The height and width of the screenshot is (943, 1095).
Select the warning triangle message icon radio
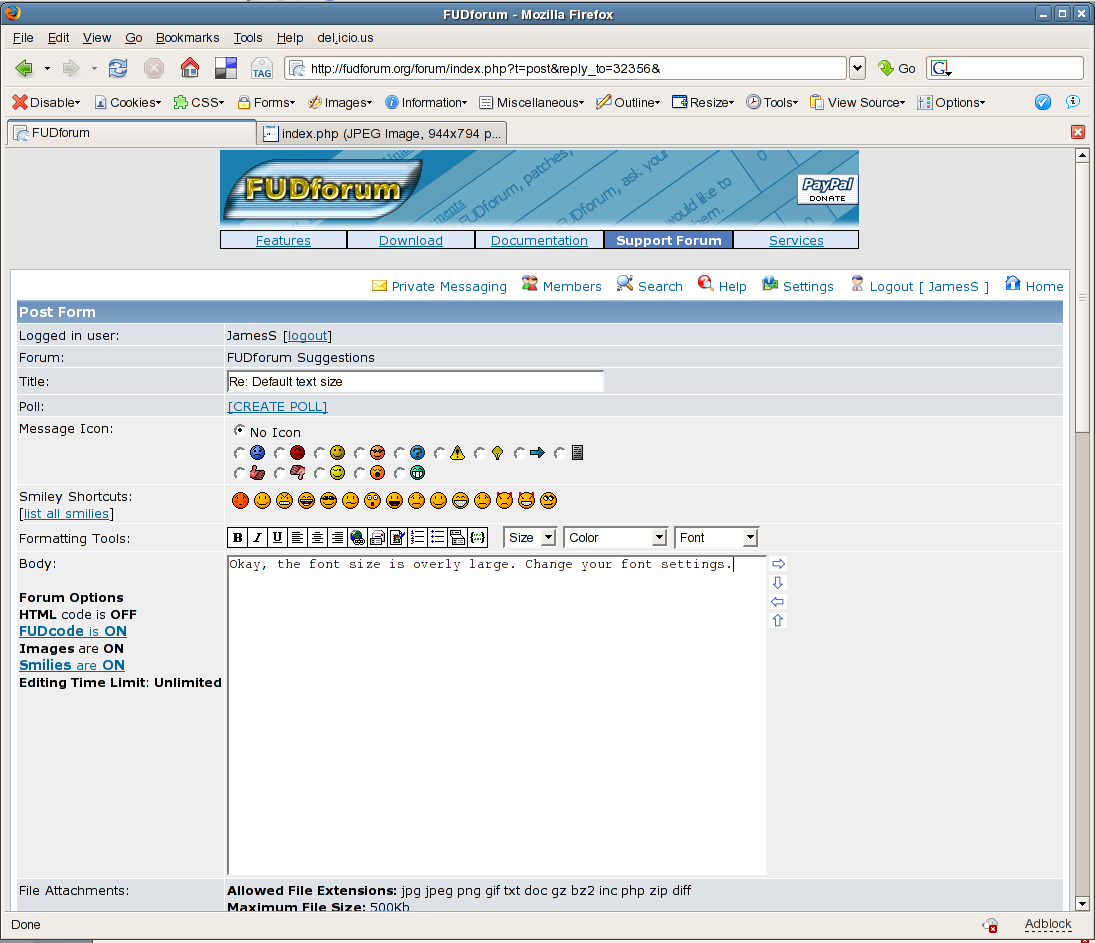[x=439, y=453]
